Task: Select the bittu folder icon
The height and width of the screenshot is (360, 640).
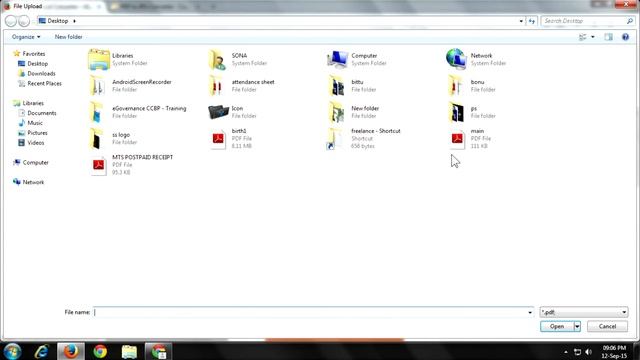Action: click(337, 86)
